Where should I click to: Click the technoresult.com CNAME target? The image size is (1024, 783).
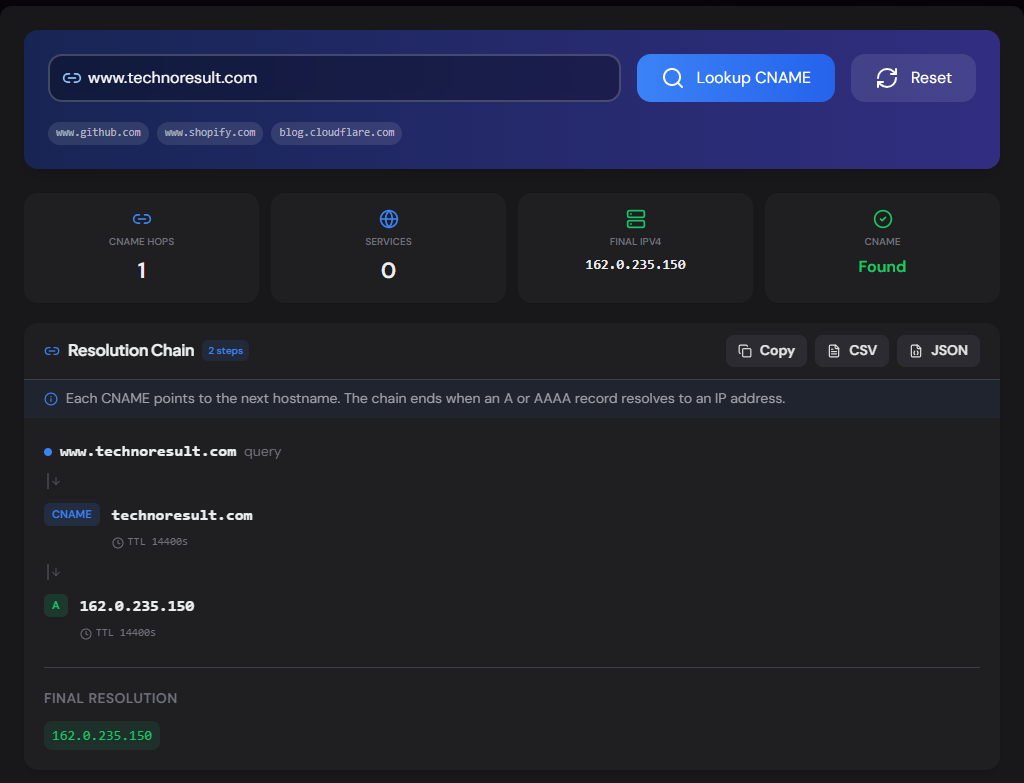182,515
